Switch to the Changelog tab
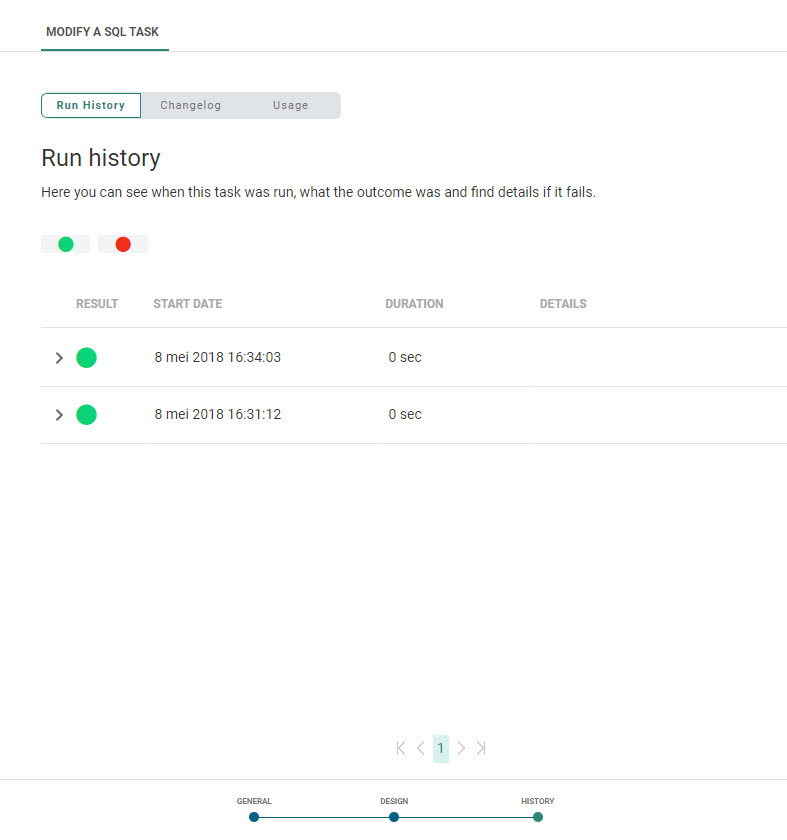Image resolution: width=787 pixels, height=840 pixels. (x=190, y=105)
